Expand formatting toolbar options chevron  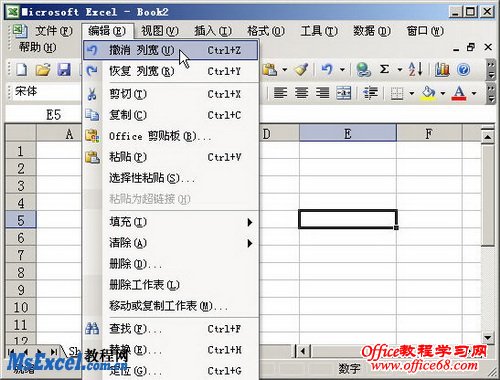[x=491, y=95]
